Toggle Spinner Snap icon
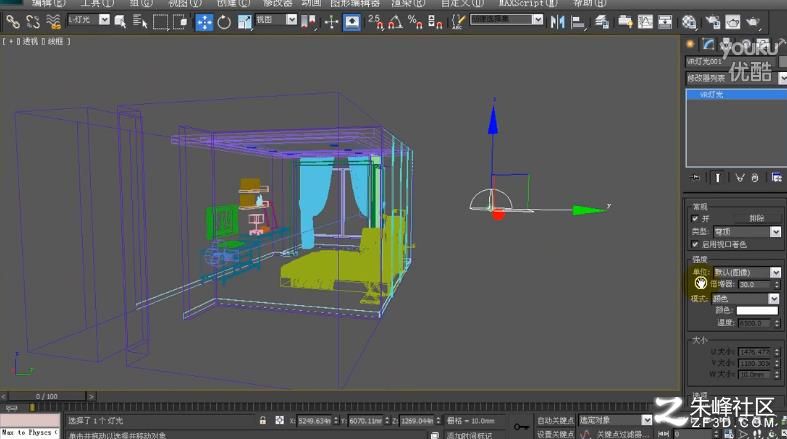Image resolution: width=787 pixels, height=439 pixels. [435, 22]
